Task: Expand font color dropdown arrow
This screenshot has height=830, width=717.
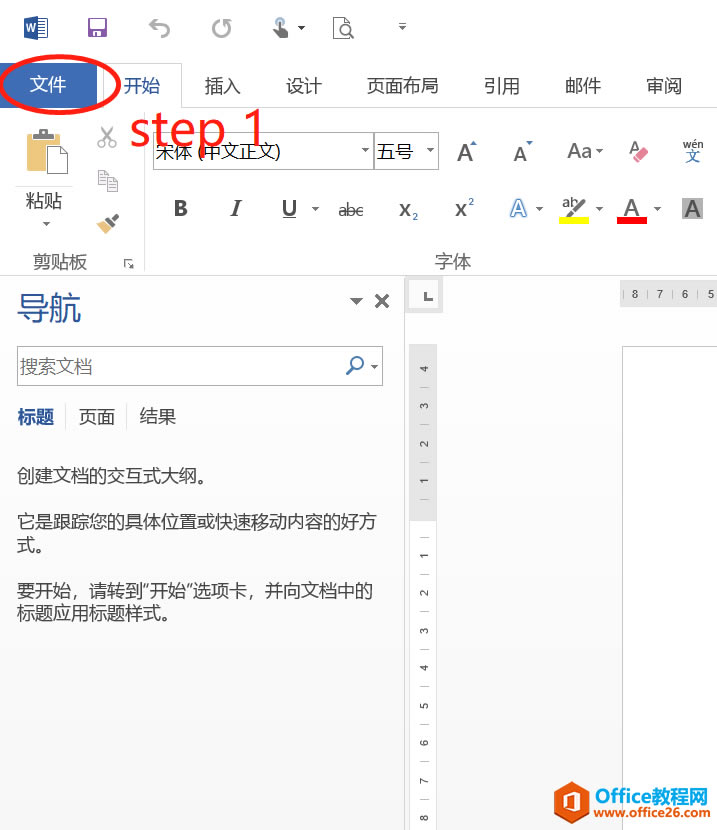Action: (658, 209)
